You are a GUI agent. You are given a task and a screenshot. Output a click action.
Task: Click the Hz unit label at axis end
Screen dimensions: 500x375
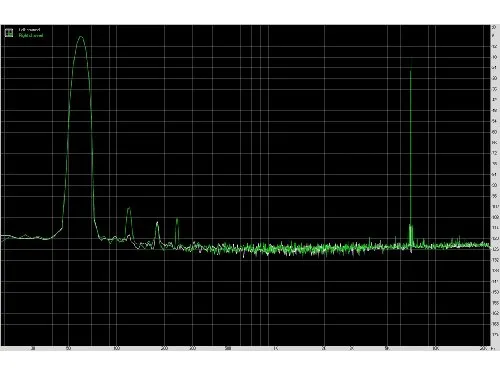(x=494, y=349)
